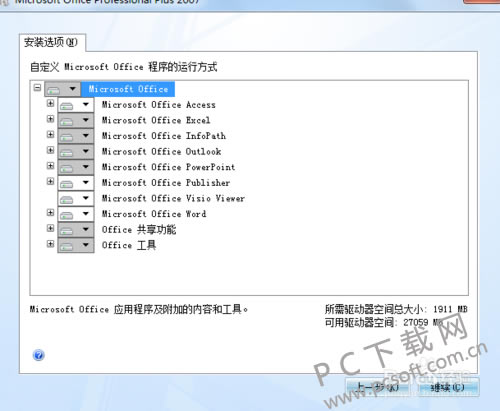The height and width of the screenshot is (411, 500).
Task: Click the 应用程序及附加的内容和工具 description text
Action: [138, 309]
